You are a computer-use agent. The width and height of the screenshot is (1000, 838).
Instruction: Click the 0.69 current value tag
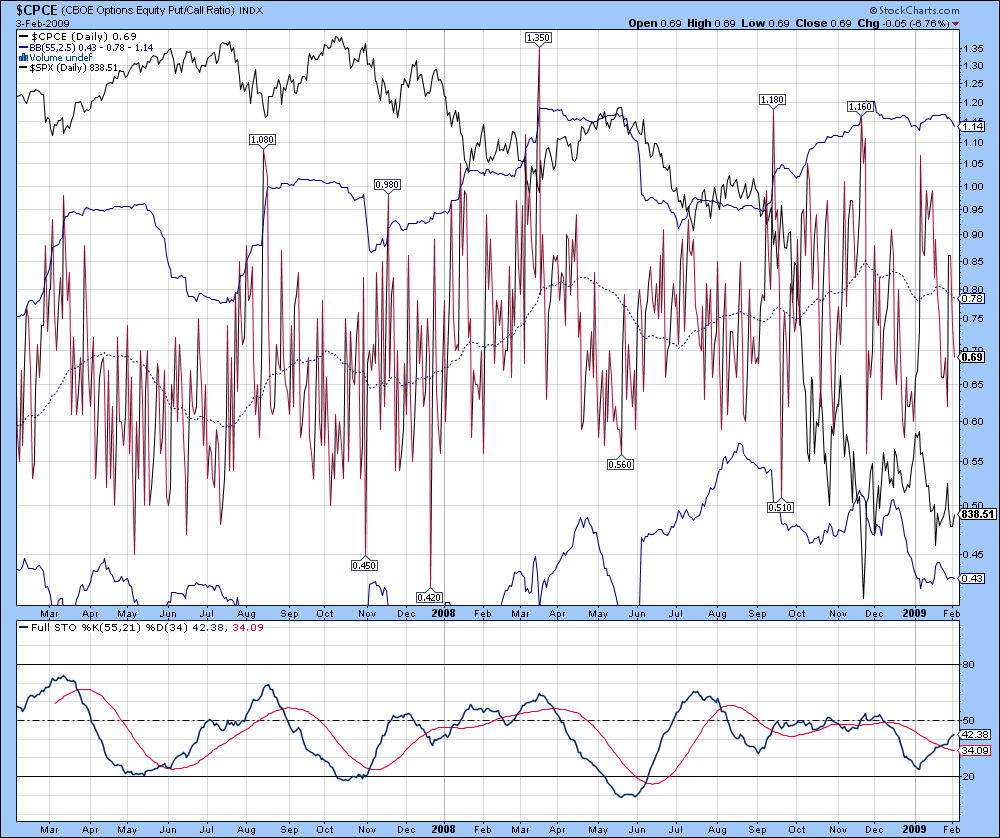click(972, 357)
